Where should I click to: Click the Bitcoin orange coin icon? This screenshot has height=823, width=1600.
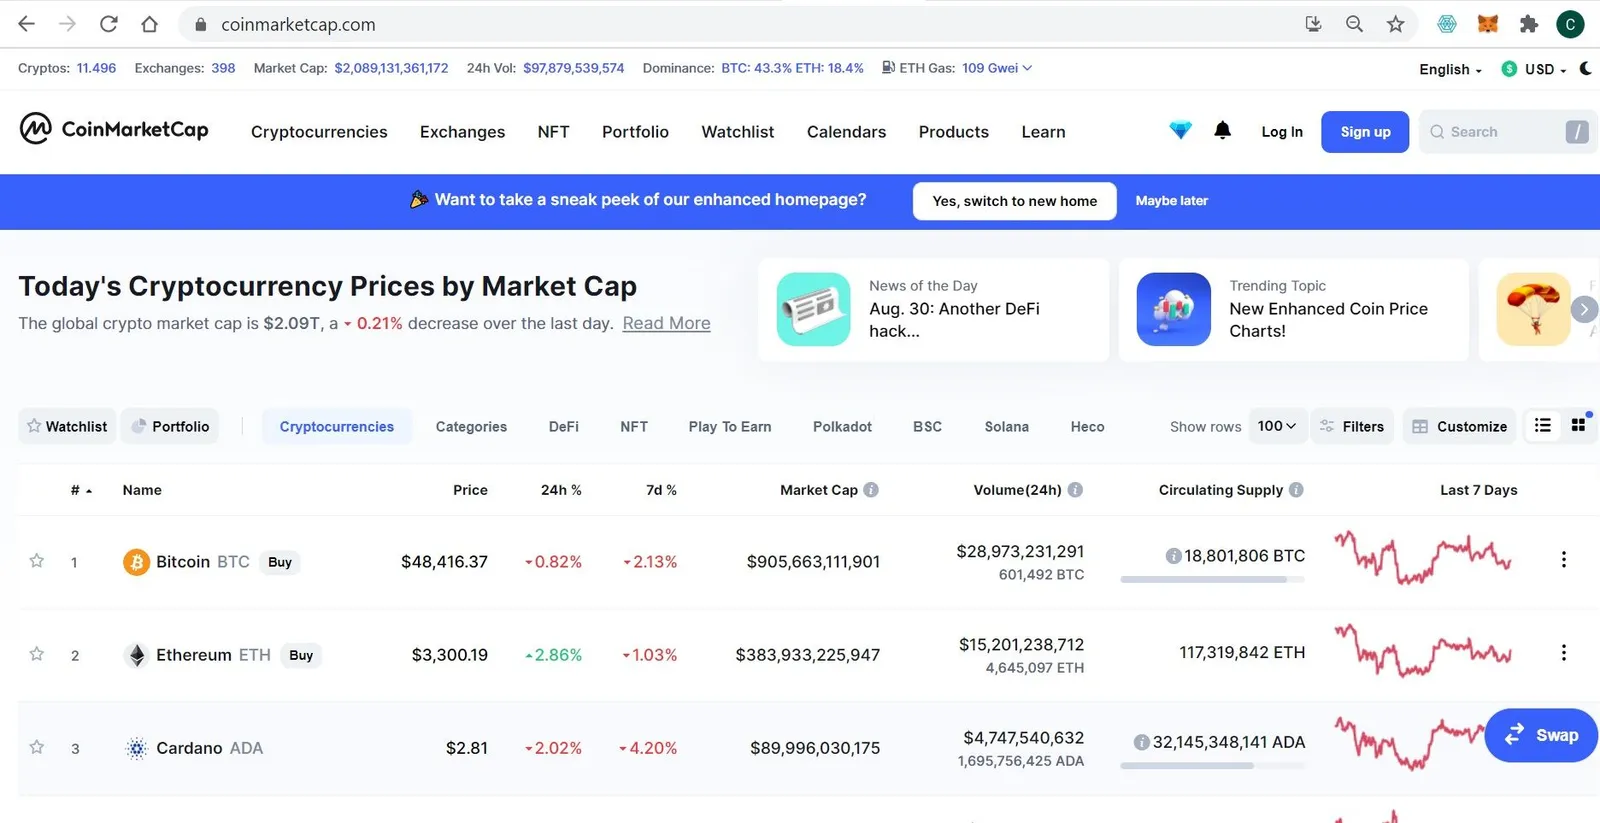(136, 562)
